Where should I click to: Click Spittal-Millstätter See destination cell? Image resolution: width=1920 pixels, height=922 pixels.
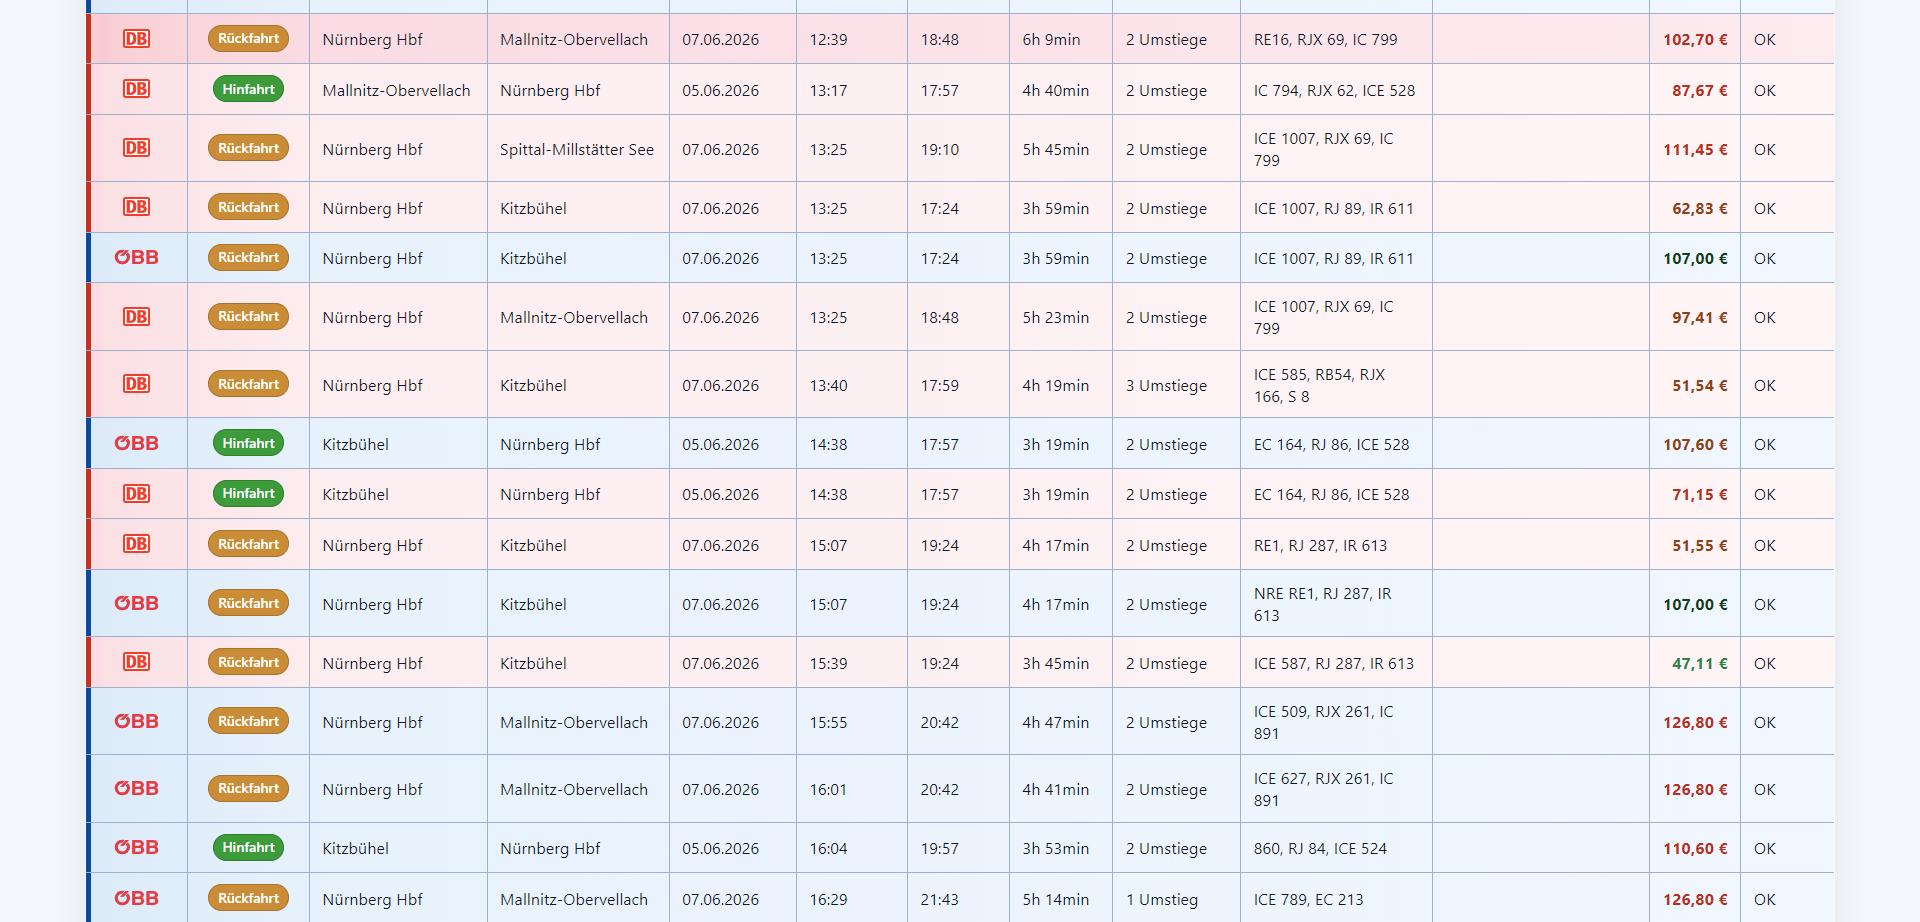click(578, 149)
